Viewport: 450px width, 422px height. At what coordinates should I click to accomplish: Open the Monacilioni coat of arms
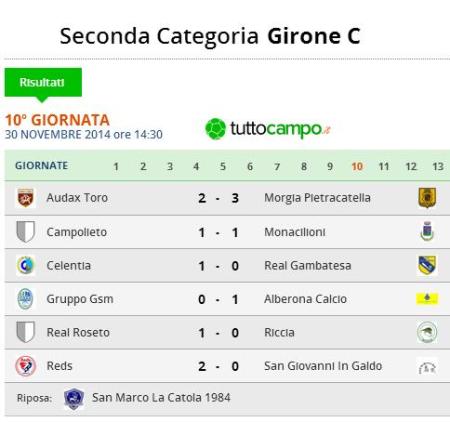(x=427, y=231)
